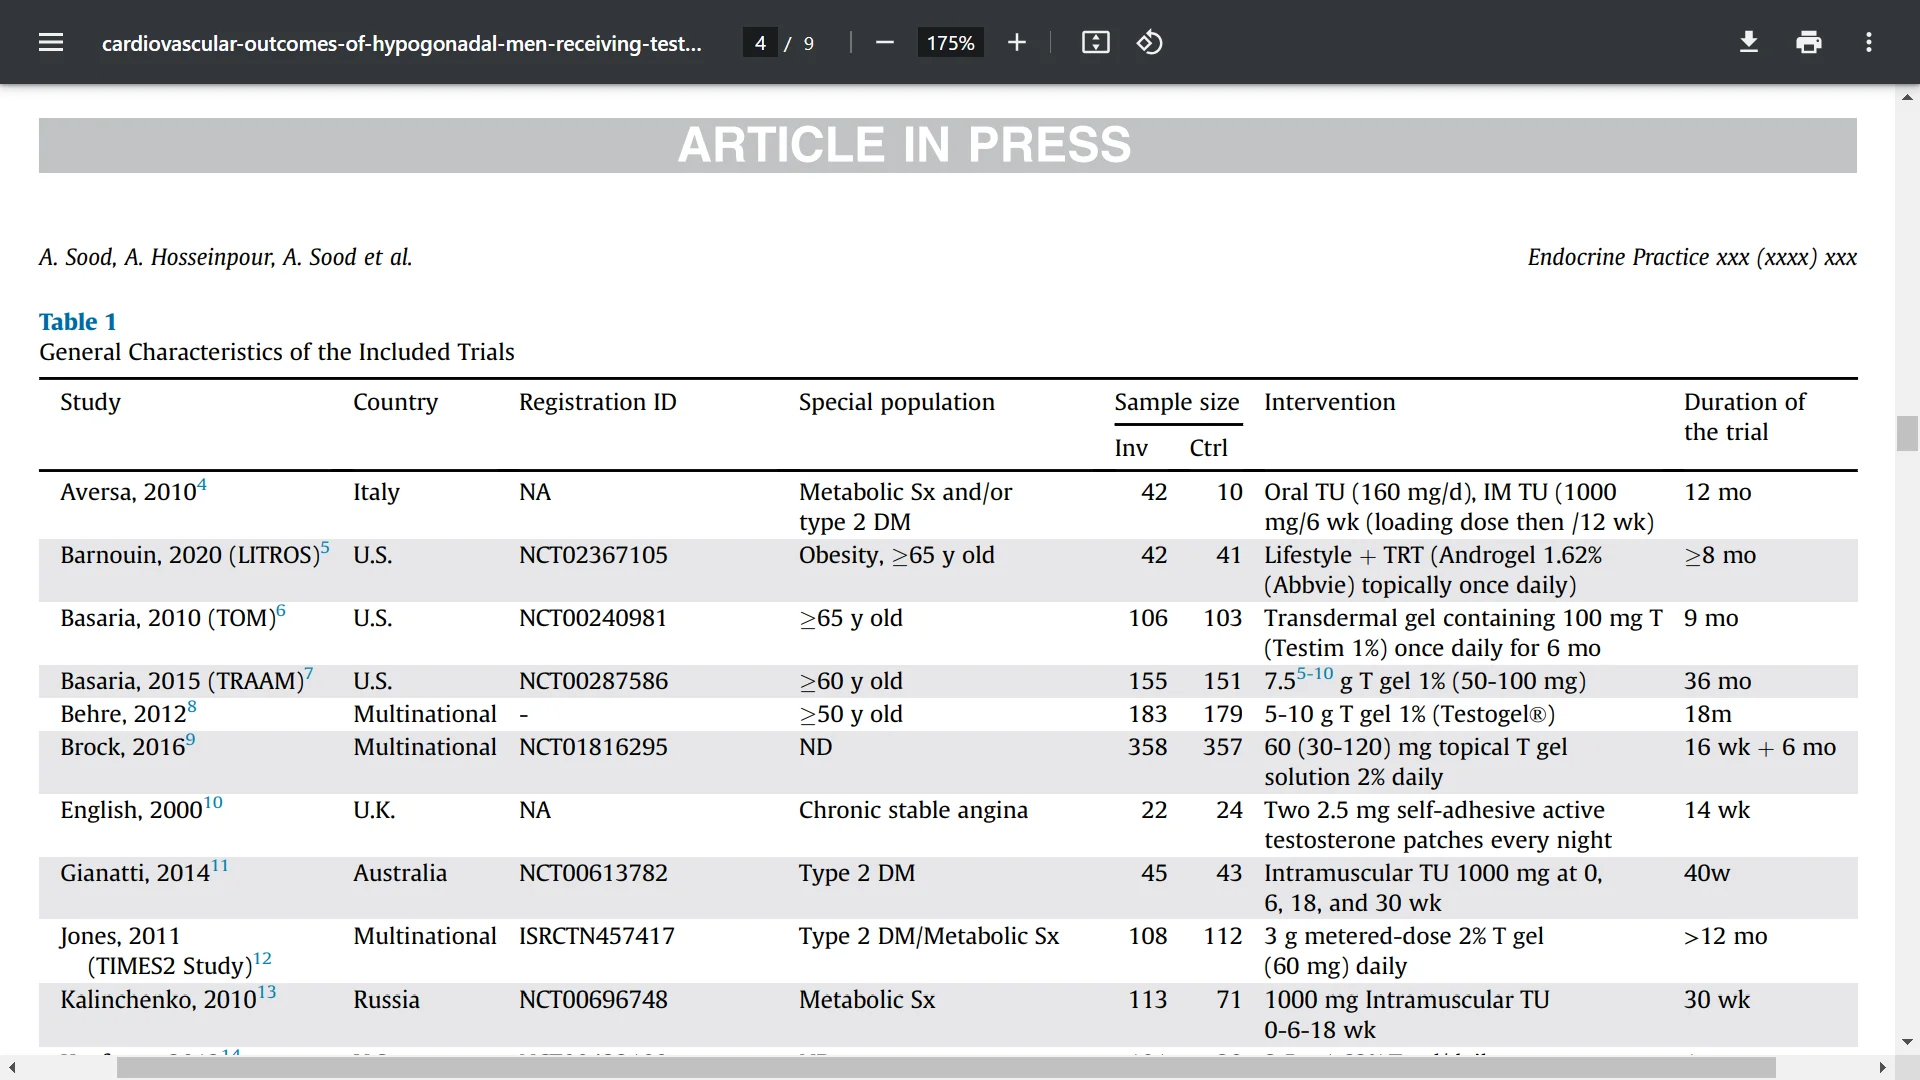Screen dimensions: 1920x1080
Task: Click the Metabolic Sx cell for Kalinchenko
Action: (867, 1000)
